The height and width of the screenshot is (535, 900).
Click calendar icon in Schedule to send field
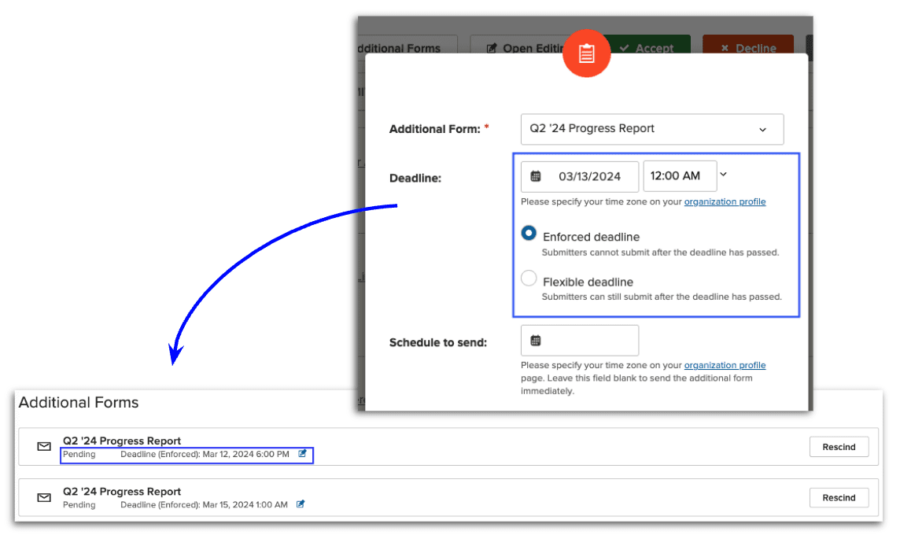(x=536, y=340)
